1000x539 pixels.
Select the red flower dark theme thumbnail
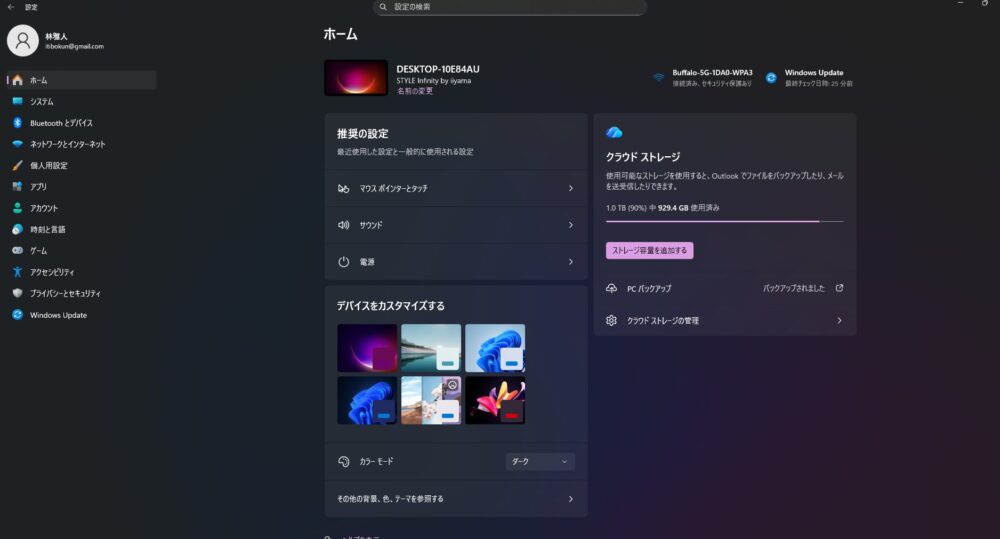coord(494,400)
